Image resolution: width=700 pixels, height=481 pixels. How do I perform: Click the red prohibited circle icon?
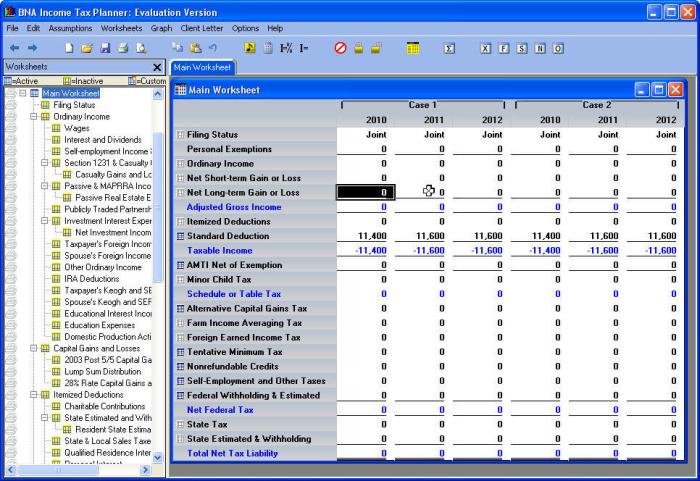point(340,48)
